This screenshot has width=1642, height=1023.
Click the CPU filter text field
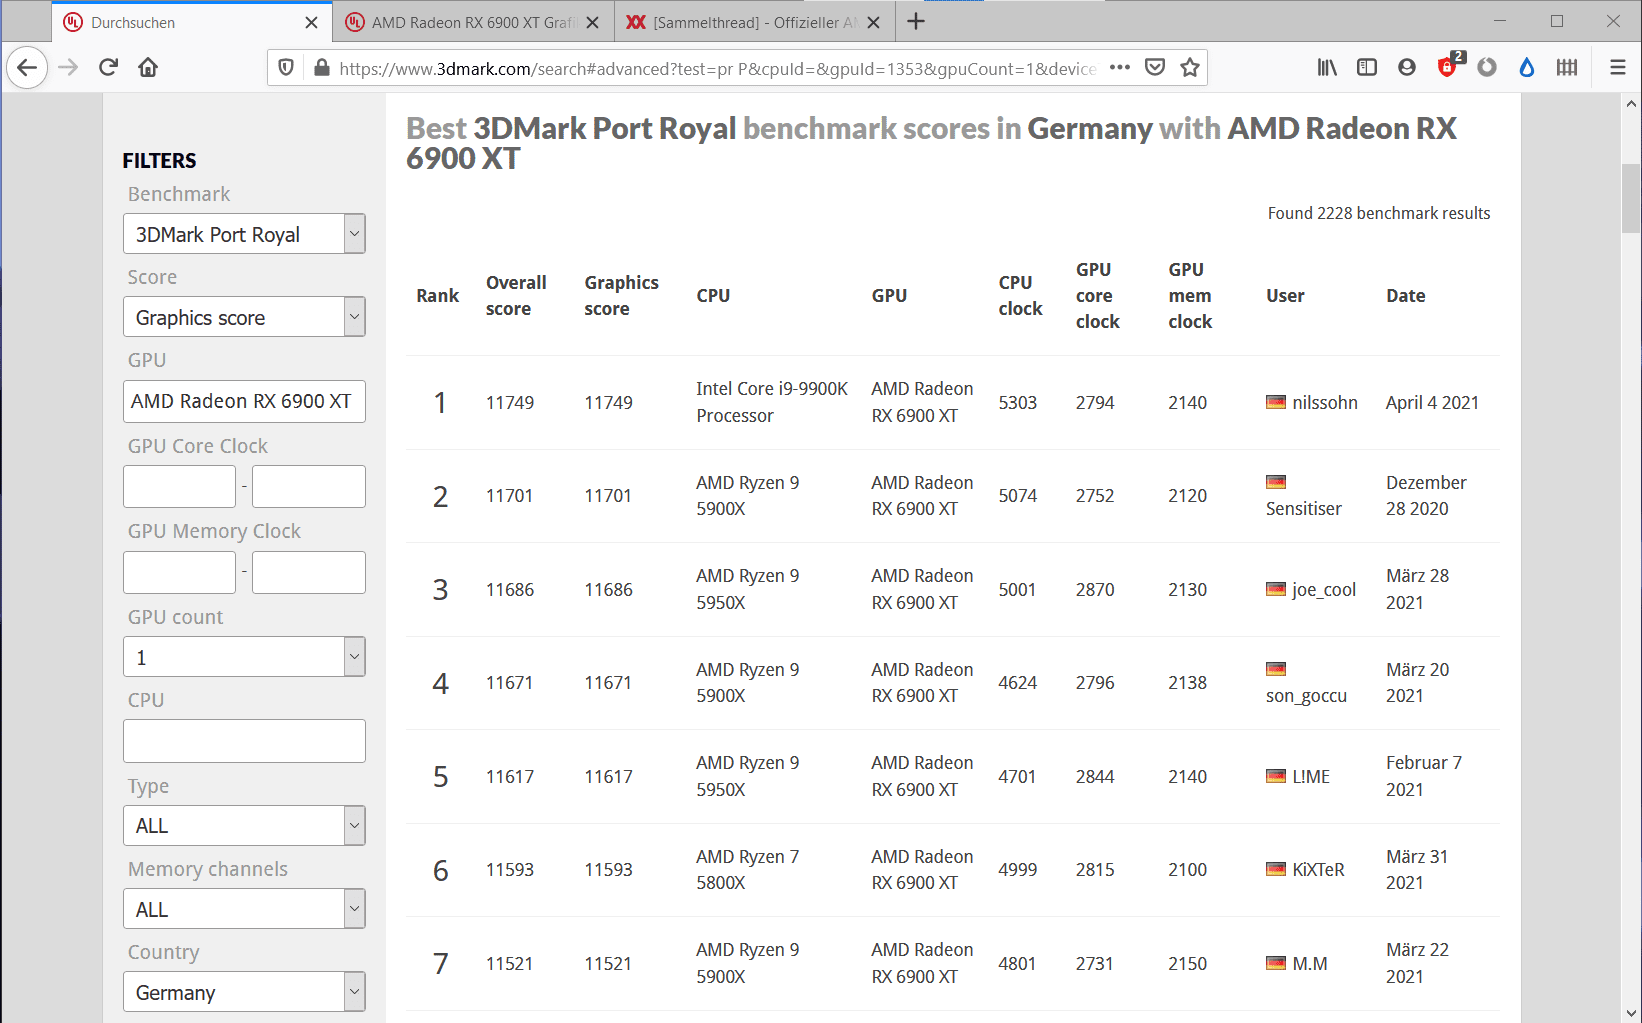(x=244, y=741)
